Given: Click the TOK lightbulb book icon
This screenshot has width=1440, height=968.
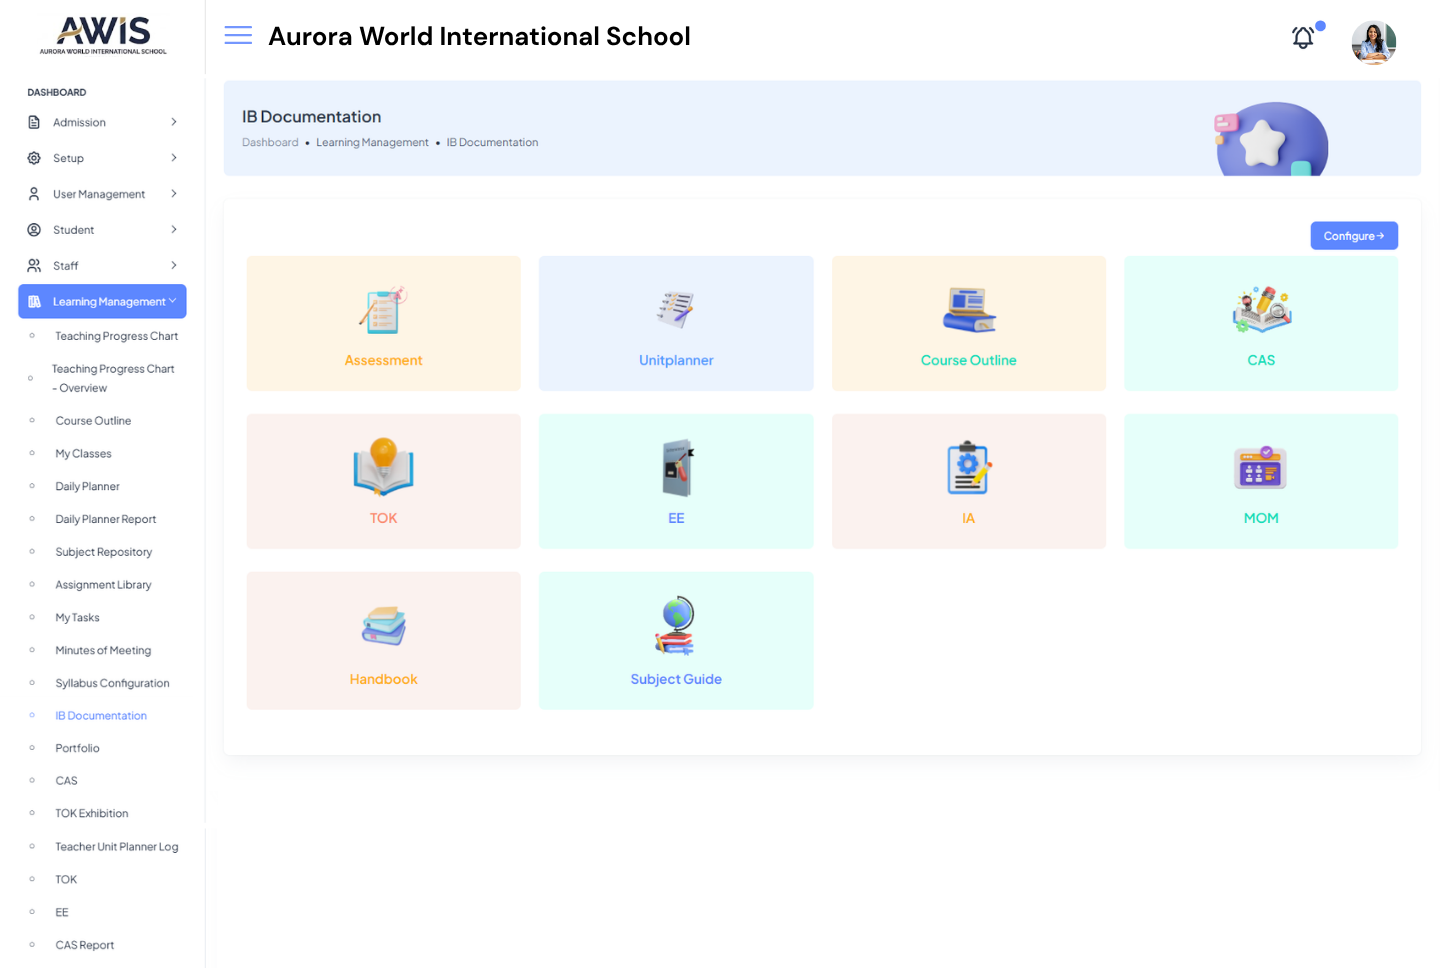Looking at the screenshot, I should 383,467.
